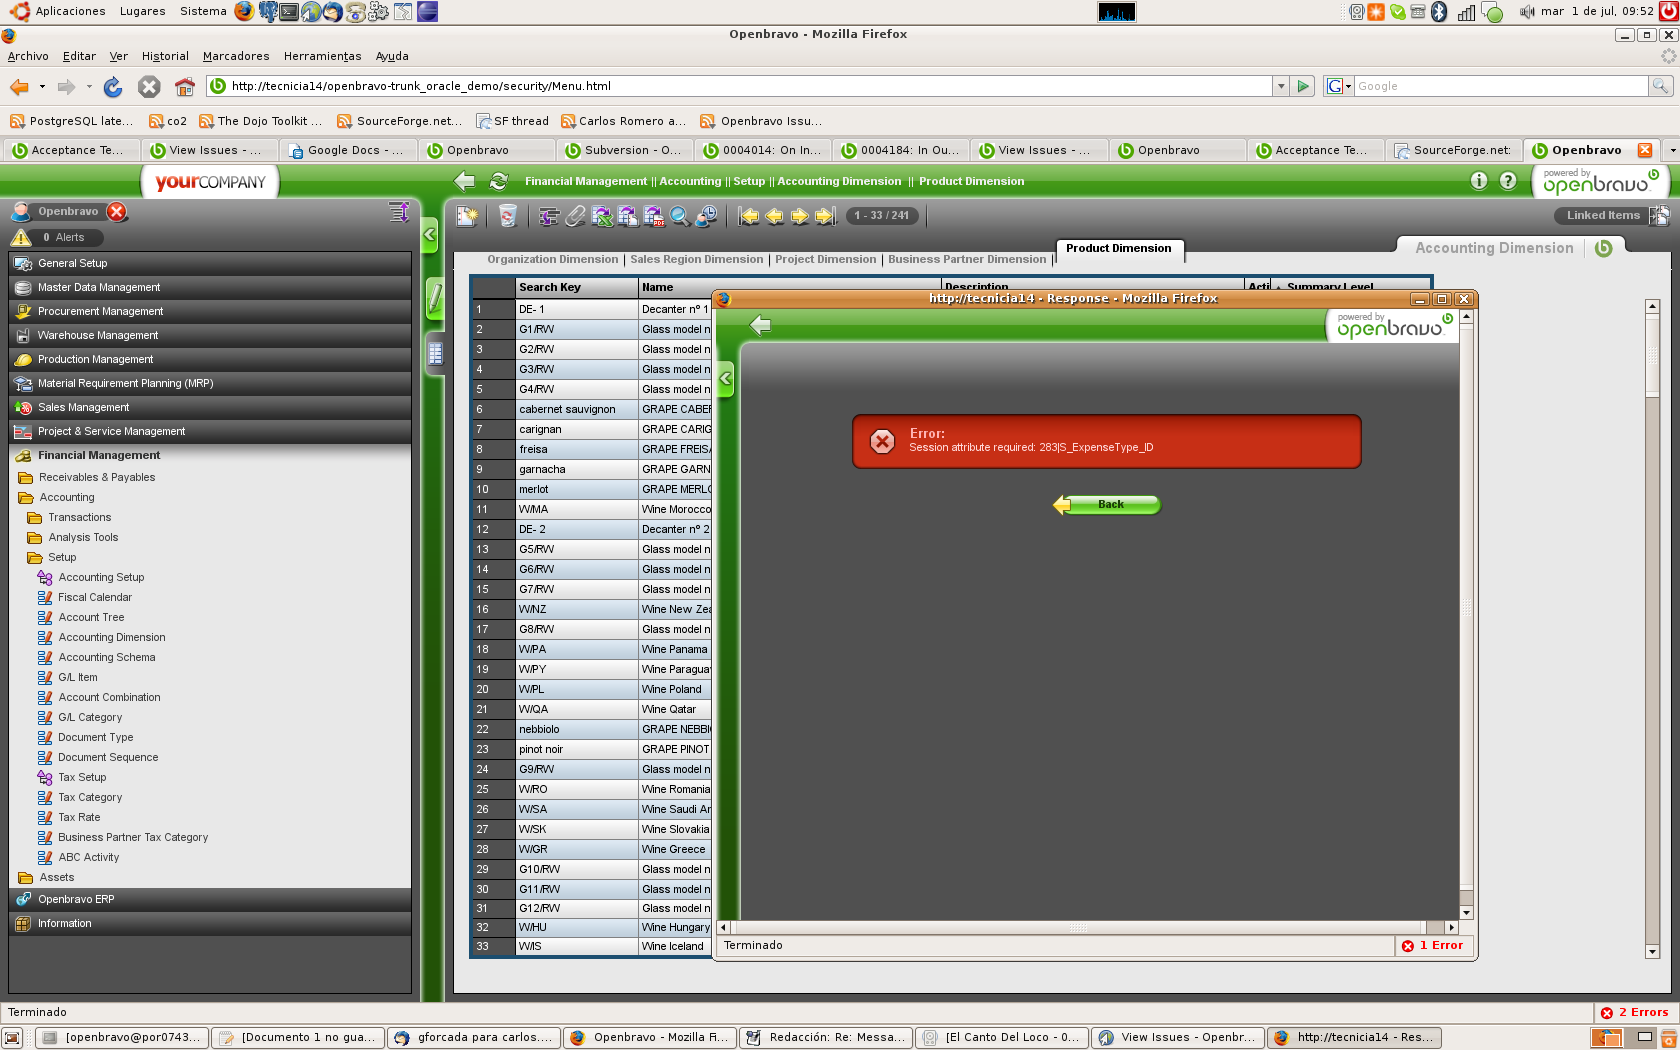The width and height of the screenshot is (1680, 1050).
Task: Open the Transactions folder
Action: tap(79, 517)
